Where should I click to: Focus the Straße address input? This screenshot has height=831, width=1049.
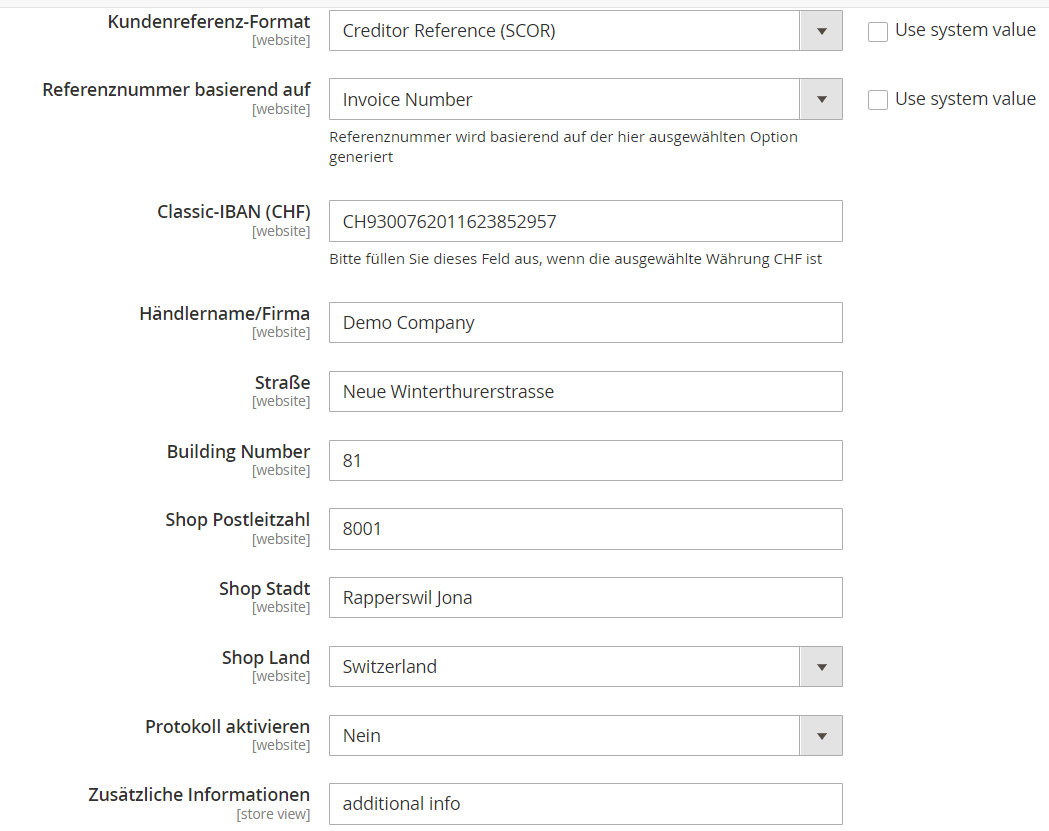585,391
